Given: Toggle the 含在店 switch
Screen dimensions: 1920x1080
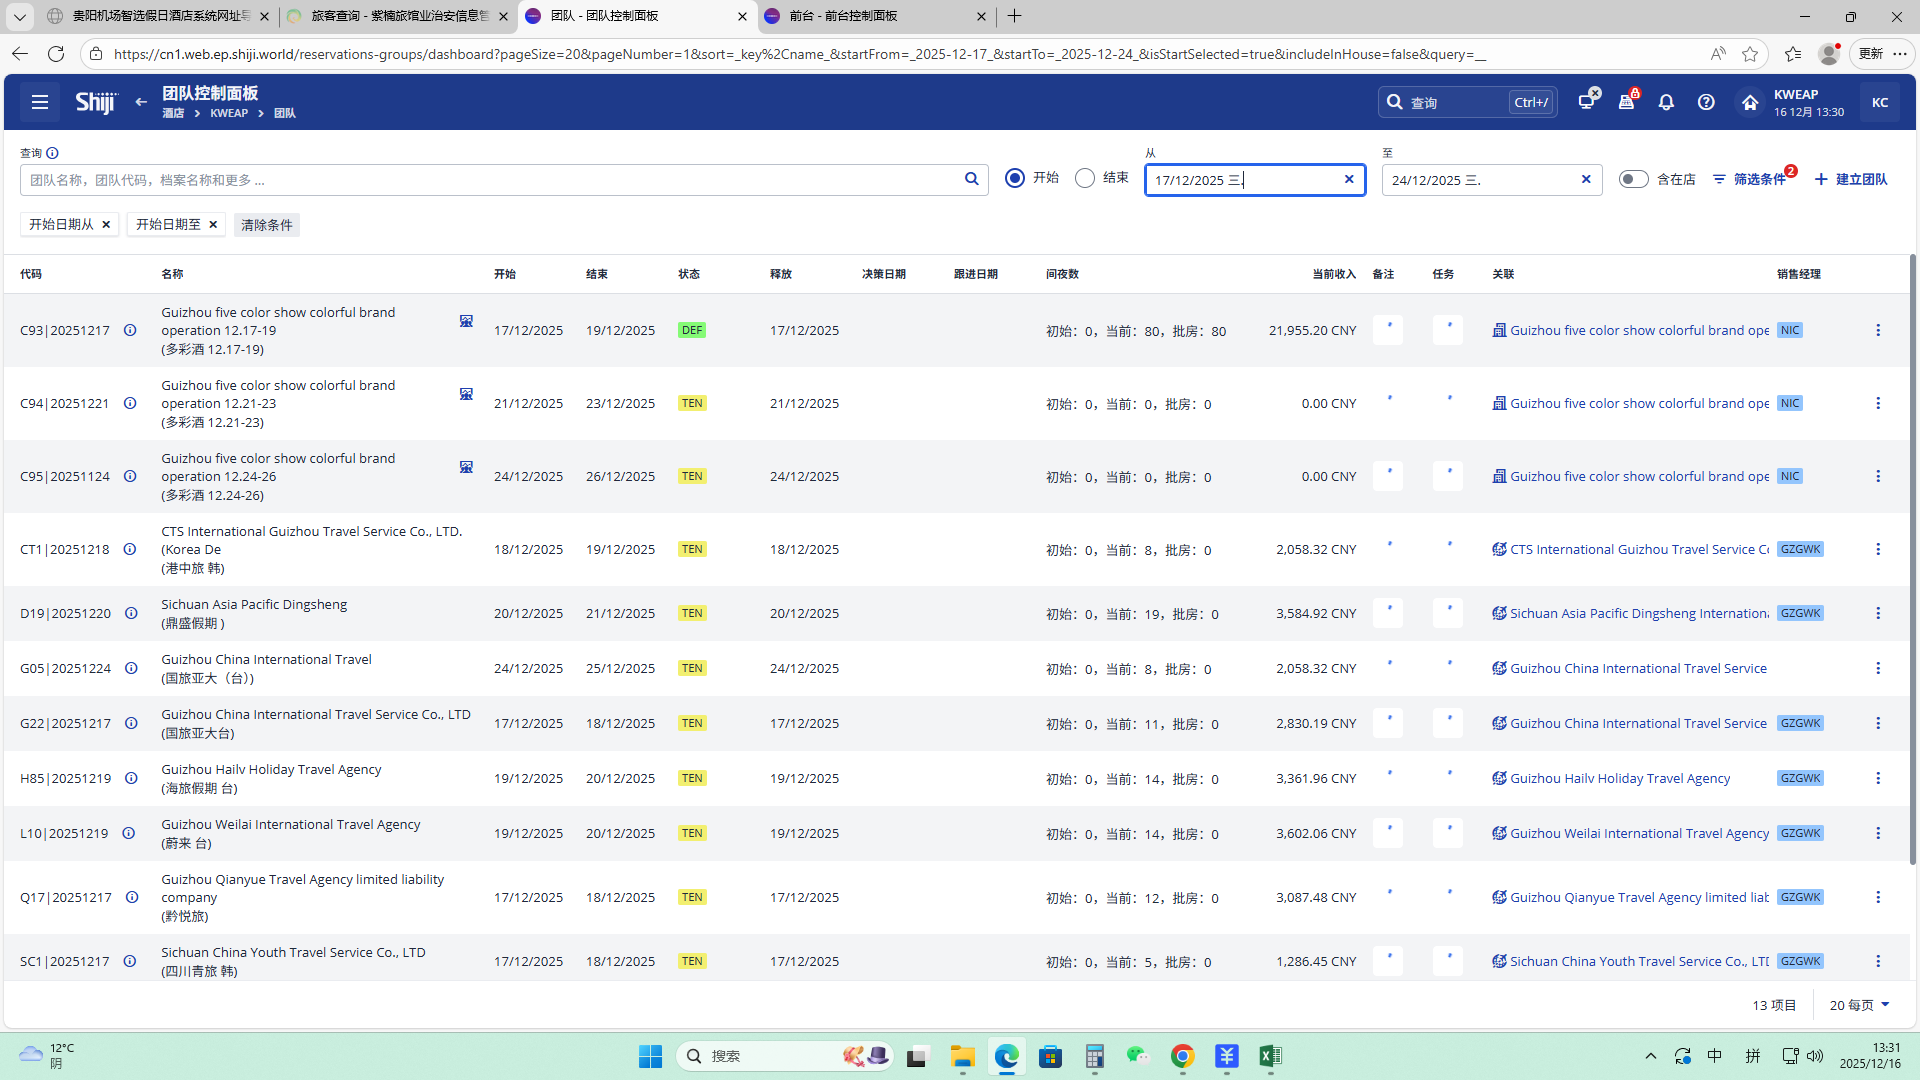Looking at the screenshot, I should coord(1633,179).
